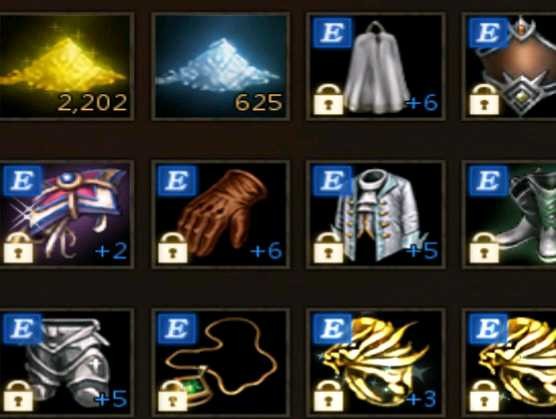Toggle the padlock on the necklace

173,396
